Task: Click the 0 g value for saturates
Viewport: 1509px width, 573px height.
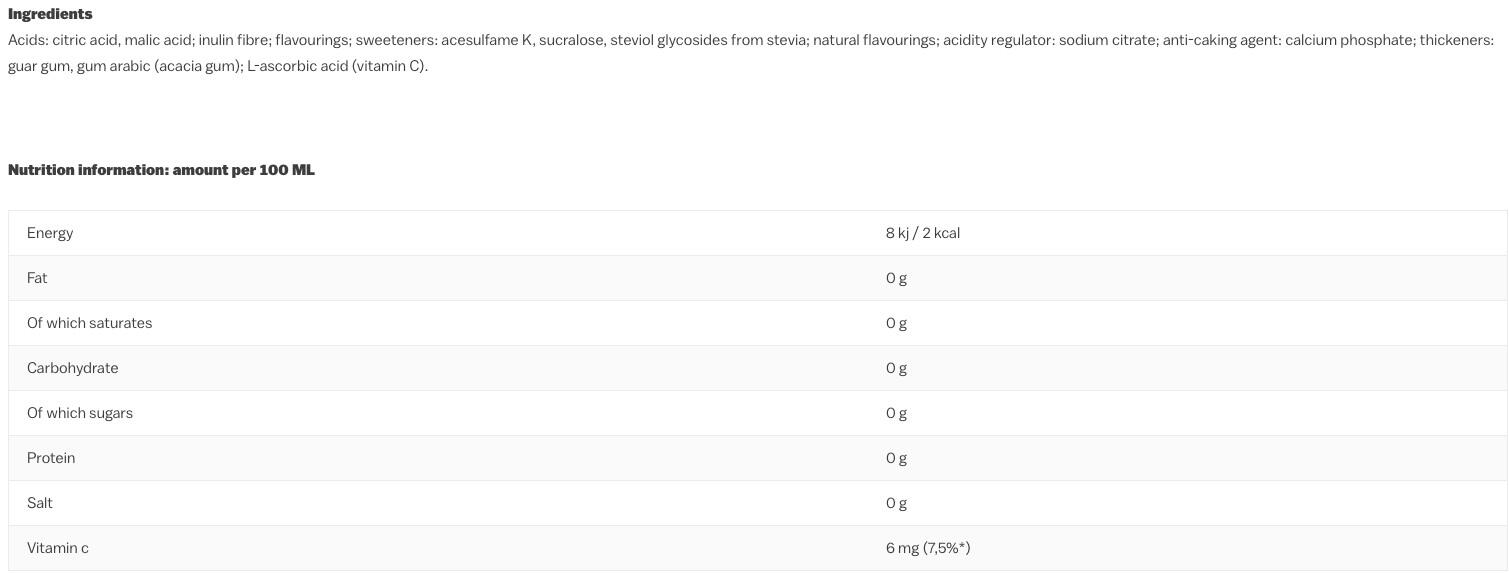Action: click(896, 323)
